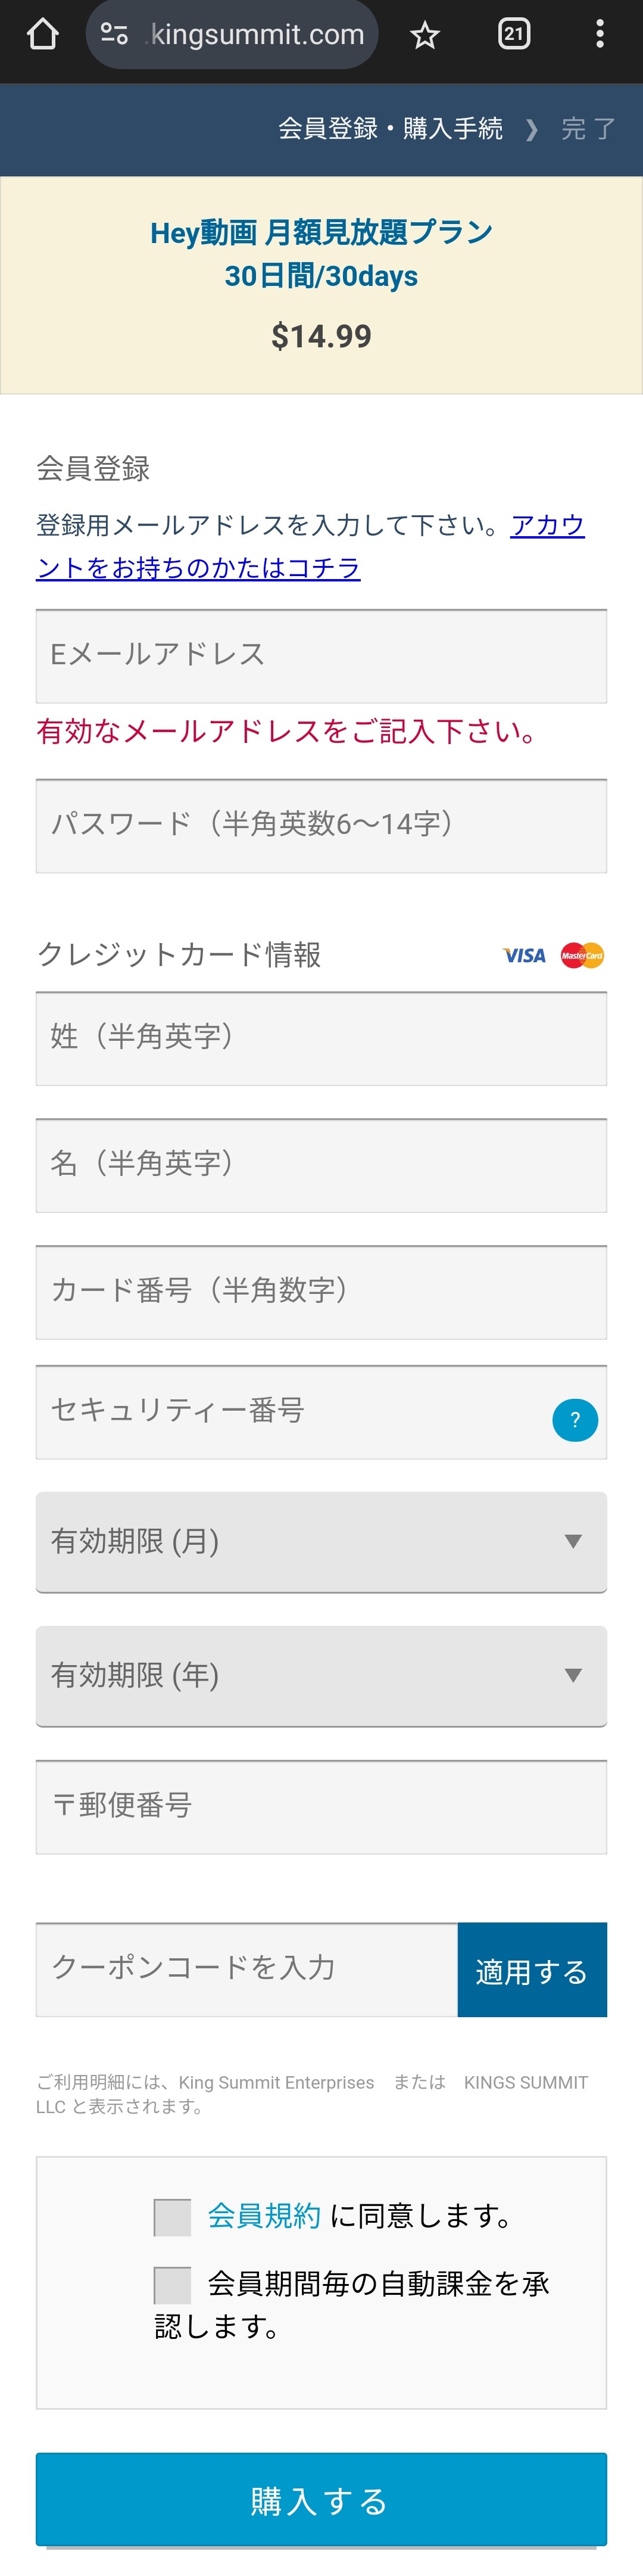643x2576 pixels.
Task: Check the 自動課金 approval checkbox
Action: (172, 2284)
